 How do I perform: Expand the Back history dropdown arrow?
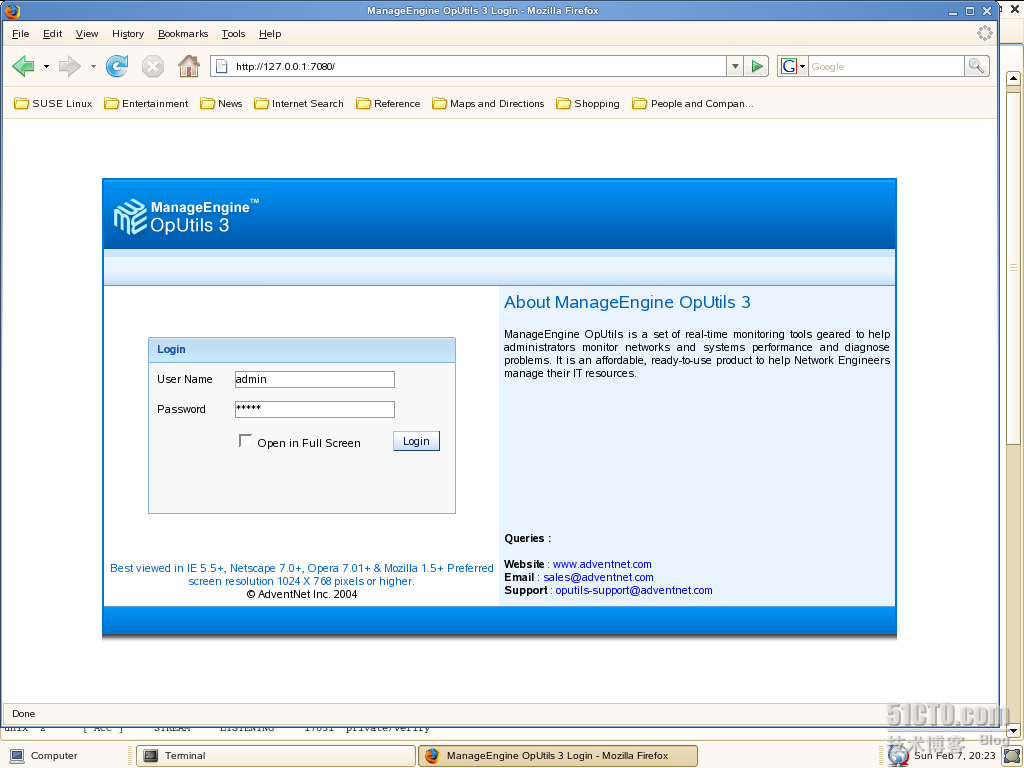[46, 66]
